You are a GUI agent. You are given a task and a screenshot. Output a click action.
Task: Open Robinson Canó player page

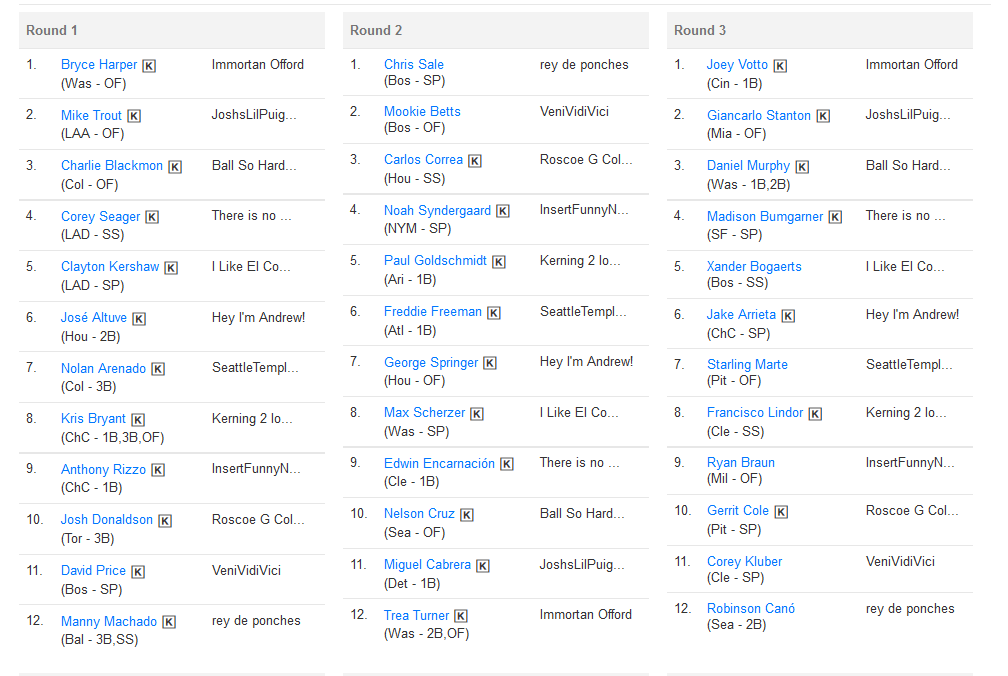coord(751,608)
